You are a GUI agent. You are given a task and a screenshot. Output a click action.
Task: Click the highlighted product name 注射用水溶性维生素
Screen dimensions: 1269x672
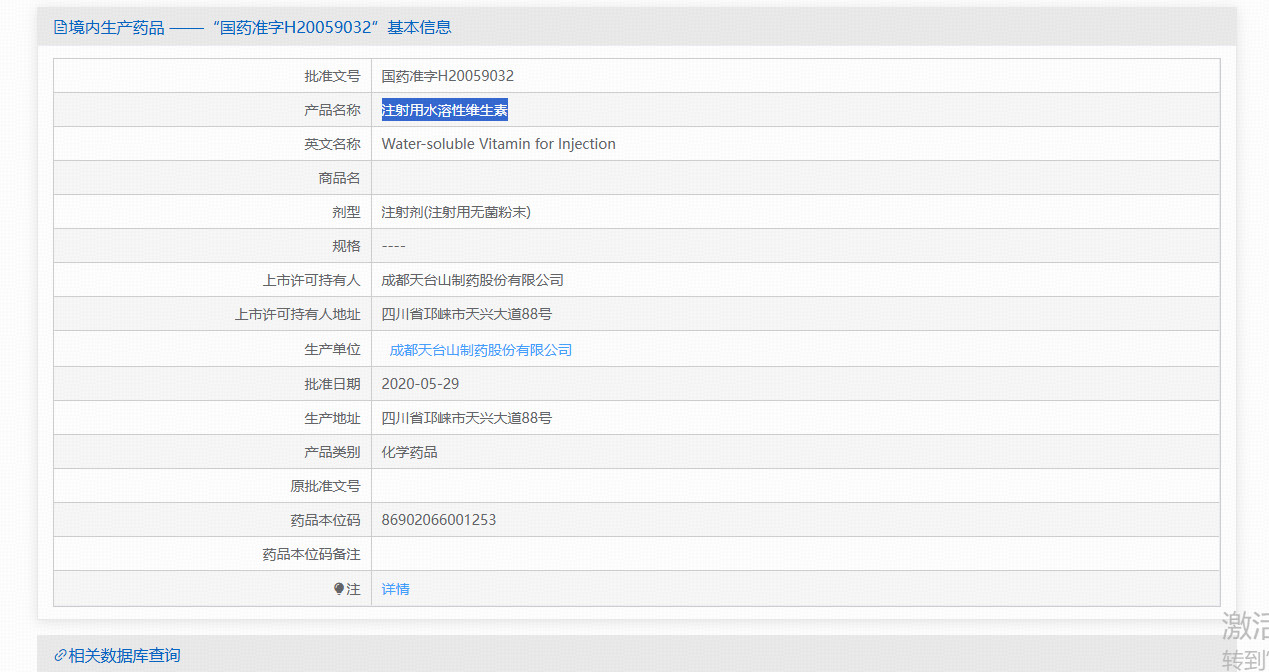(x=445, y=110)
